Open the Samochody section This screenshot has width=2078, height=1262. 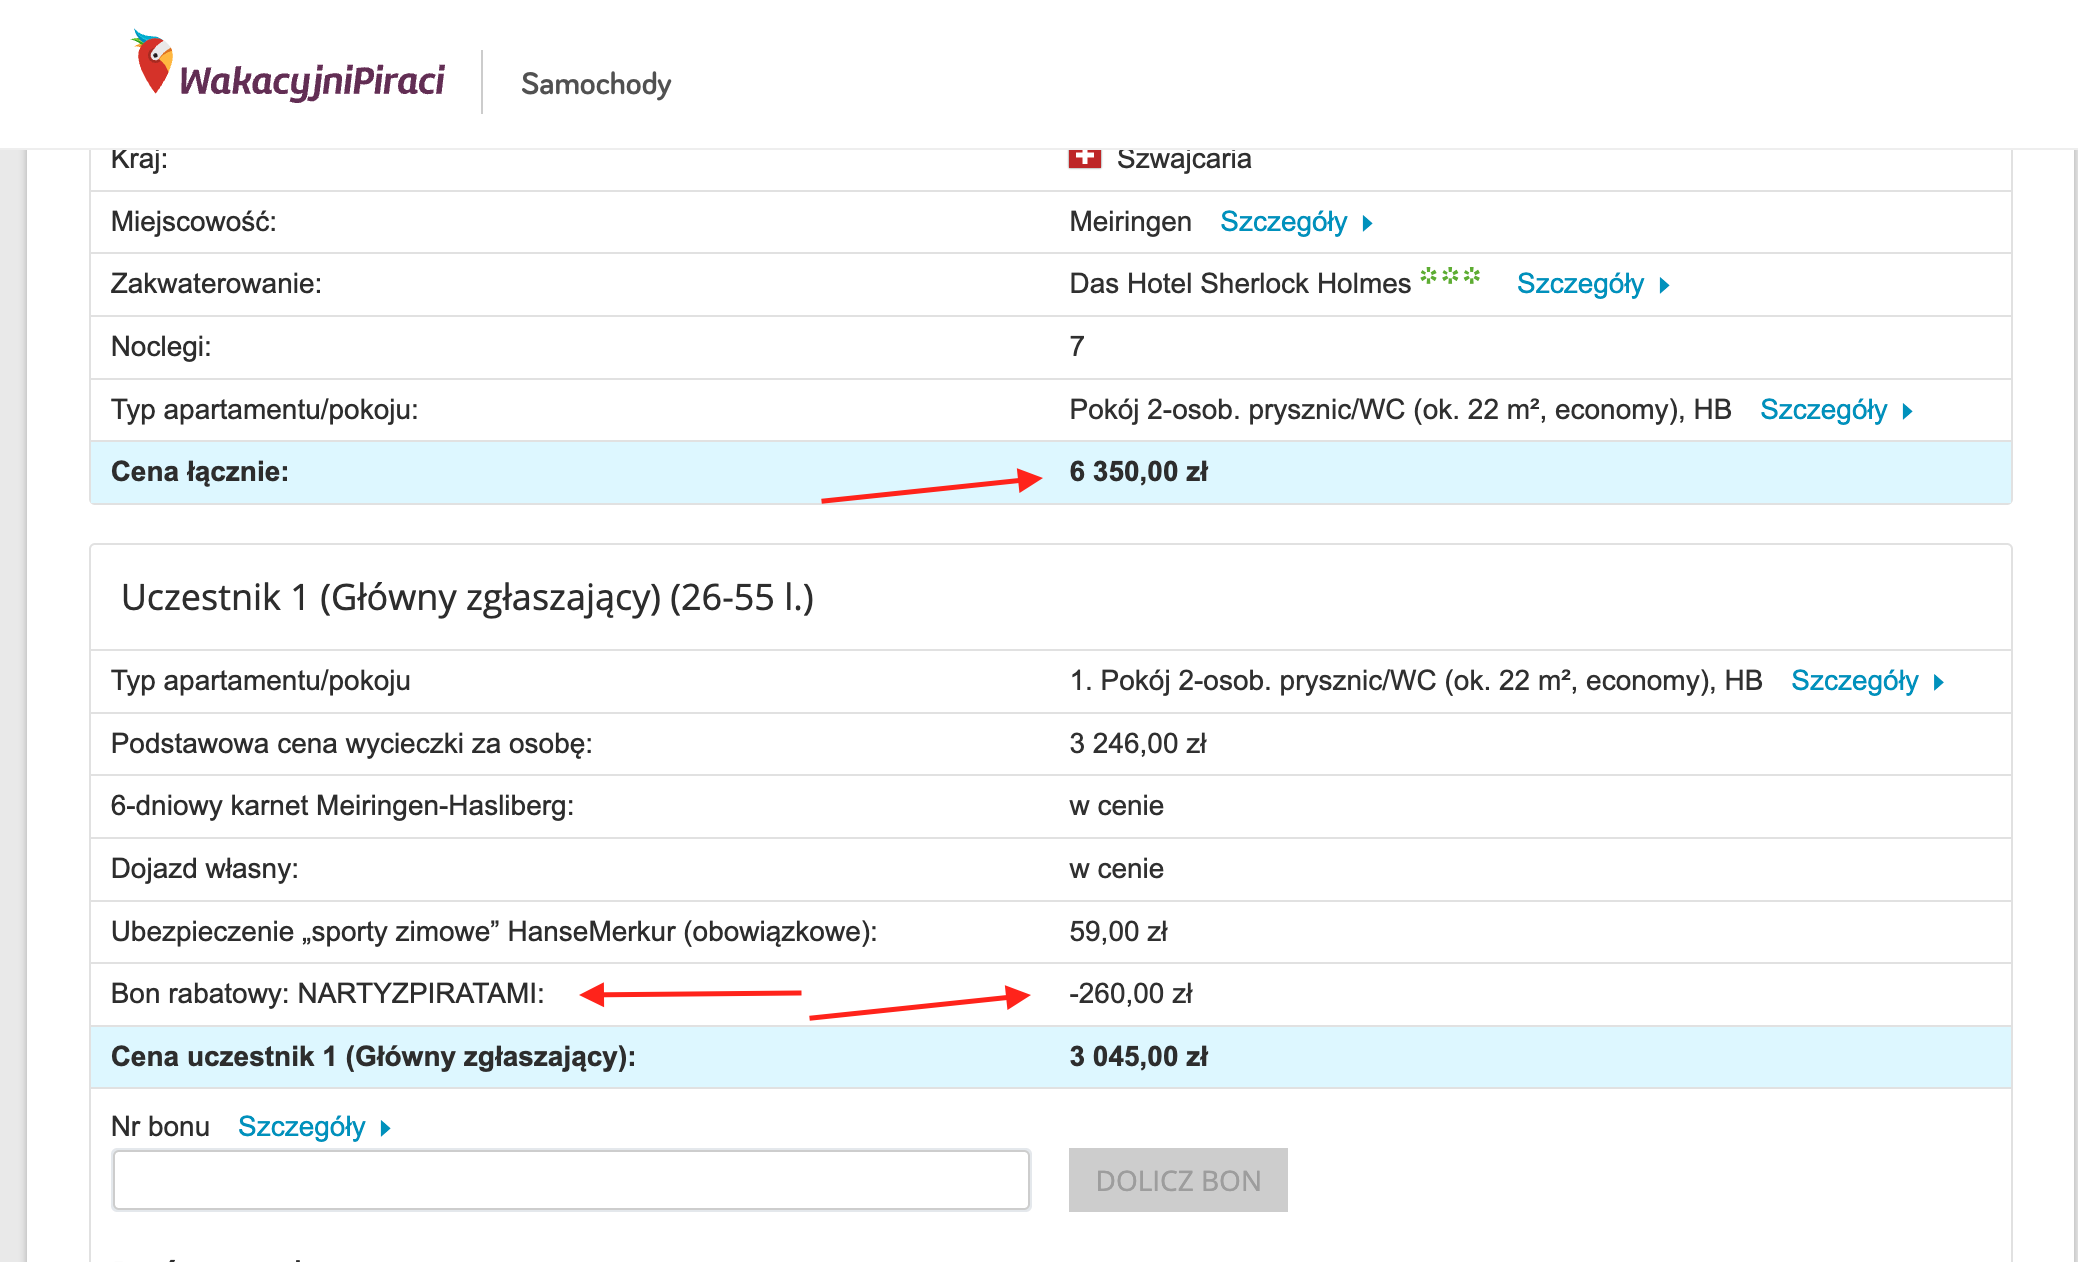pos(596,84)
